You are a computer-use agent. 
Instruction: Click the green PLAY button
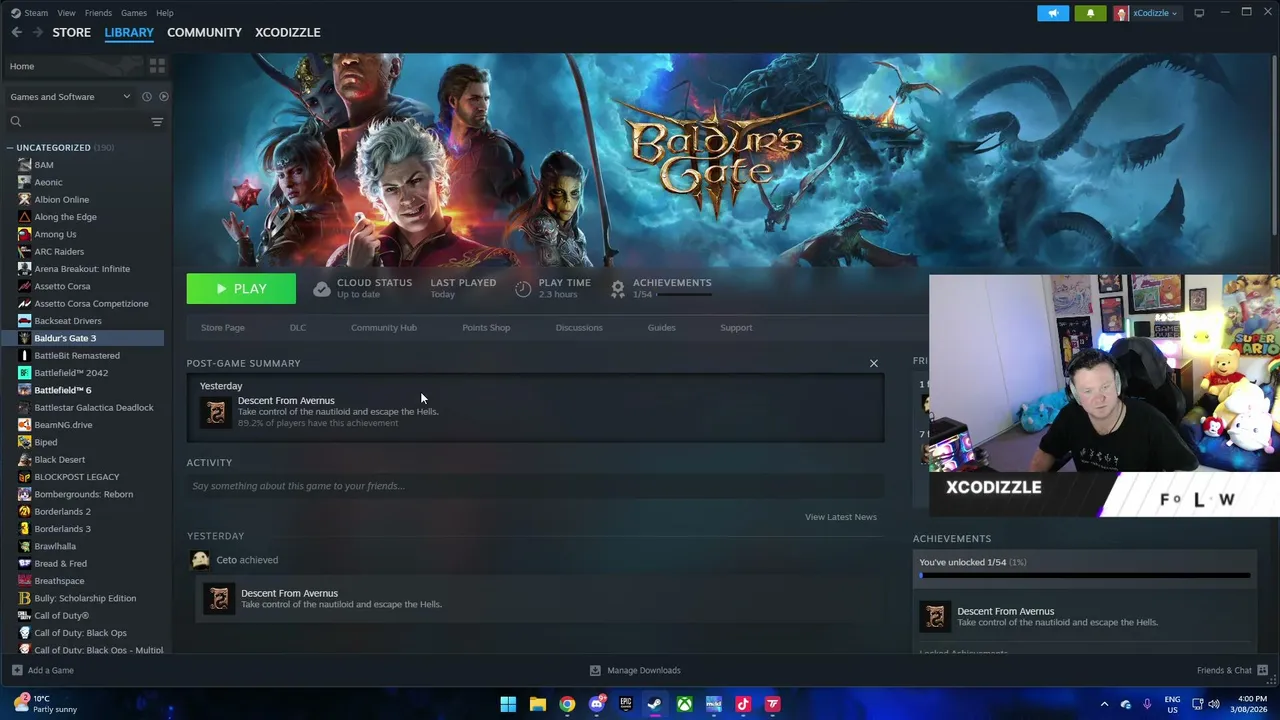coord(241,289)
